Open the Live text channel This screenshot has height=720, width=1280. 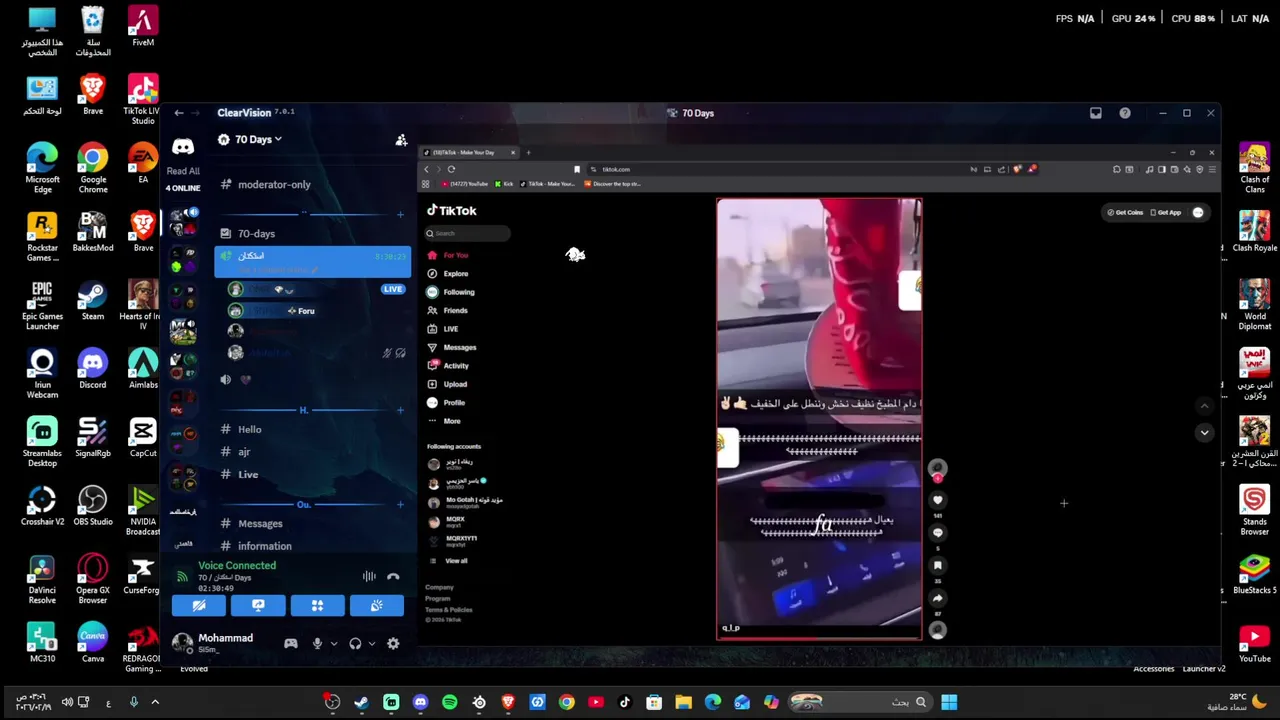pyautogui.click(x=248, y=474)
